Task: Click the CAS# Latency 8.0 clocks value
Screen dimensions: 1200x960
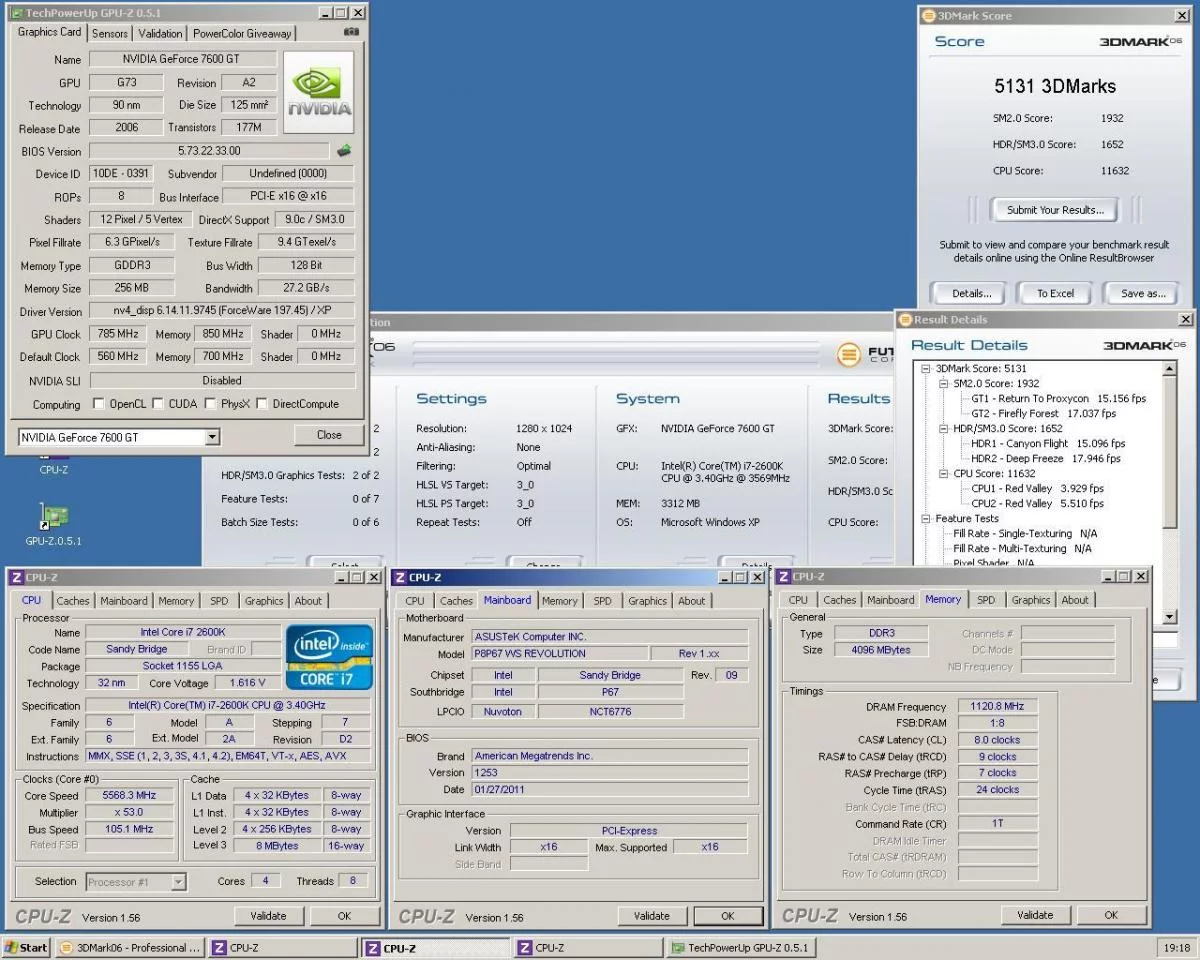Action: point(998,740)
